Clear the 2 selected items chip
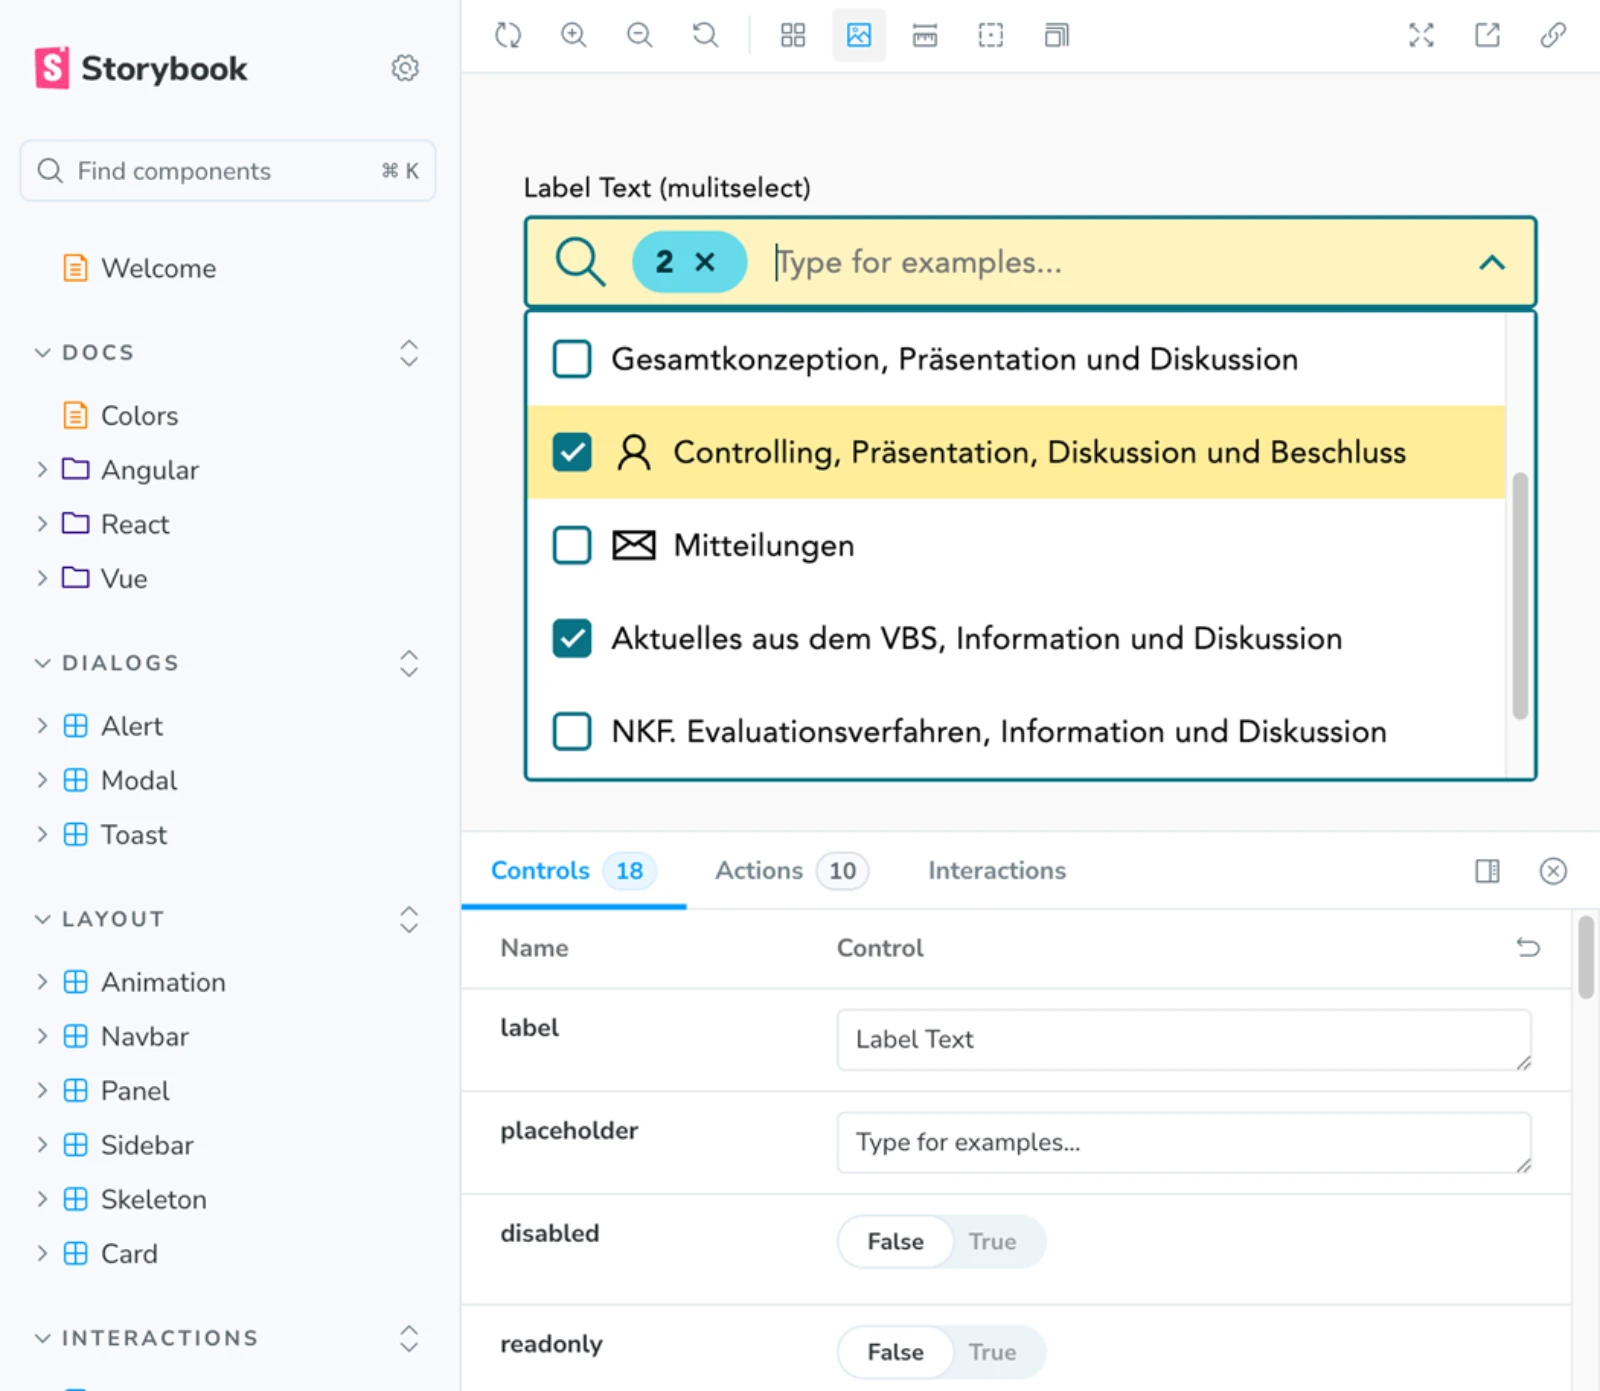Image resolution: width=1600 pixels, height=1391 pixels. click(705, 262)
